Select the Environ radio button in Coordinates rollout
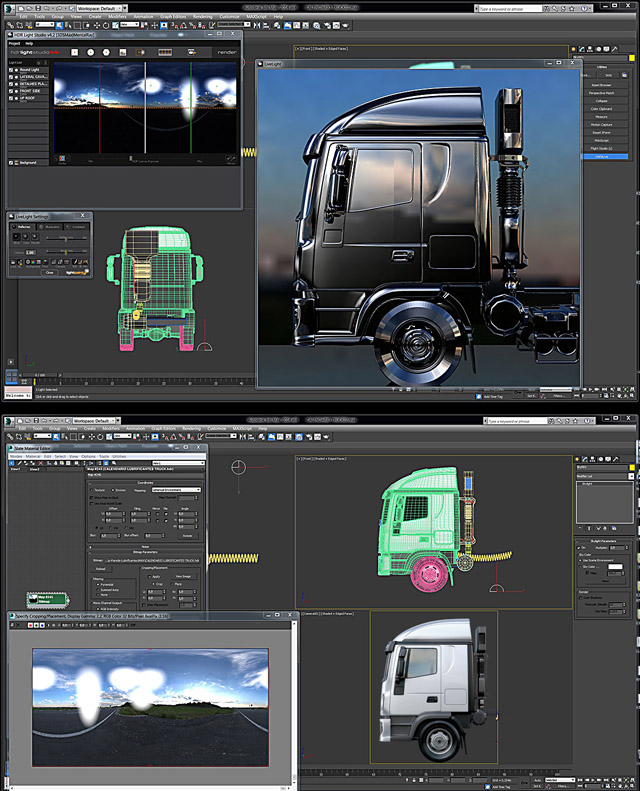The width and height of the screenshot is (640, 791). tap(112, 490)
